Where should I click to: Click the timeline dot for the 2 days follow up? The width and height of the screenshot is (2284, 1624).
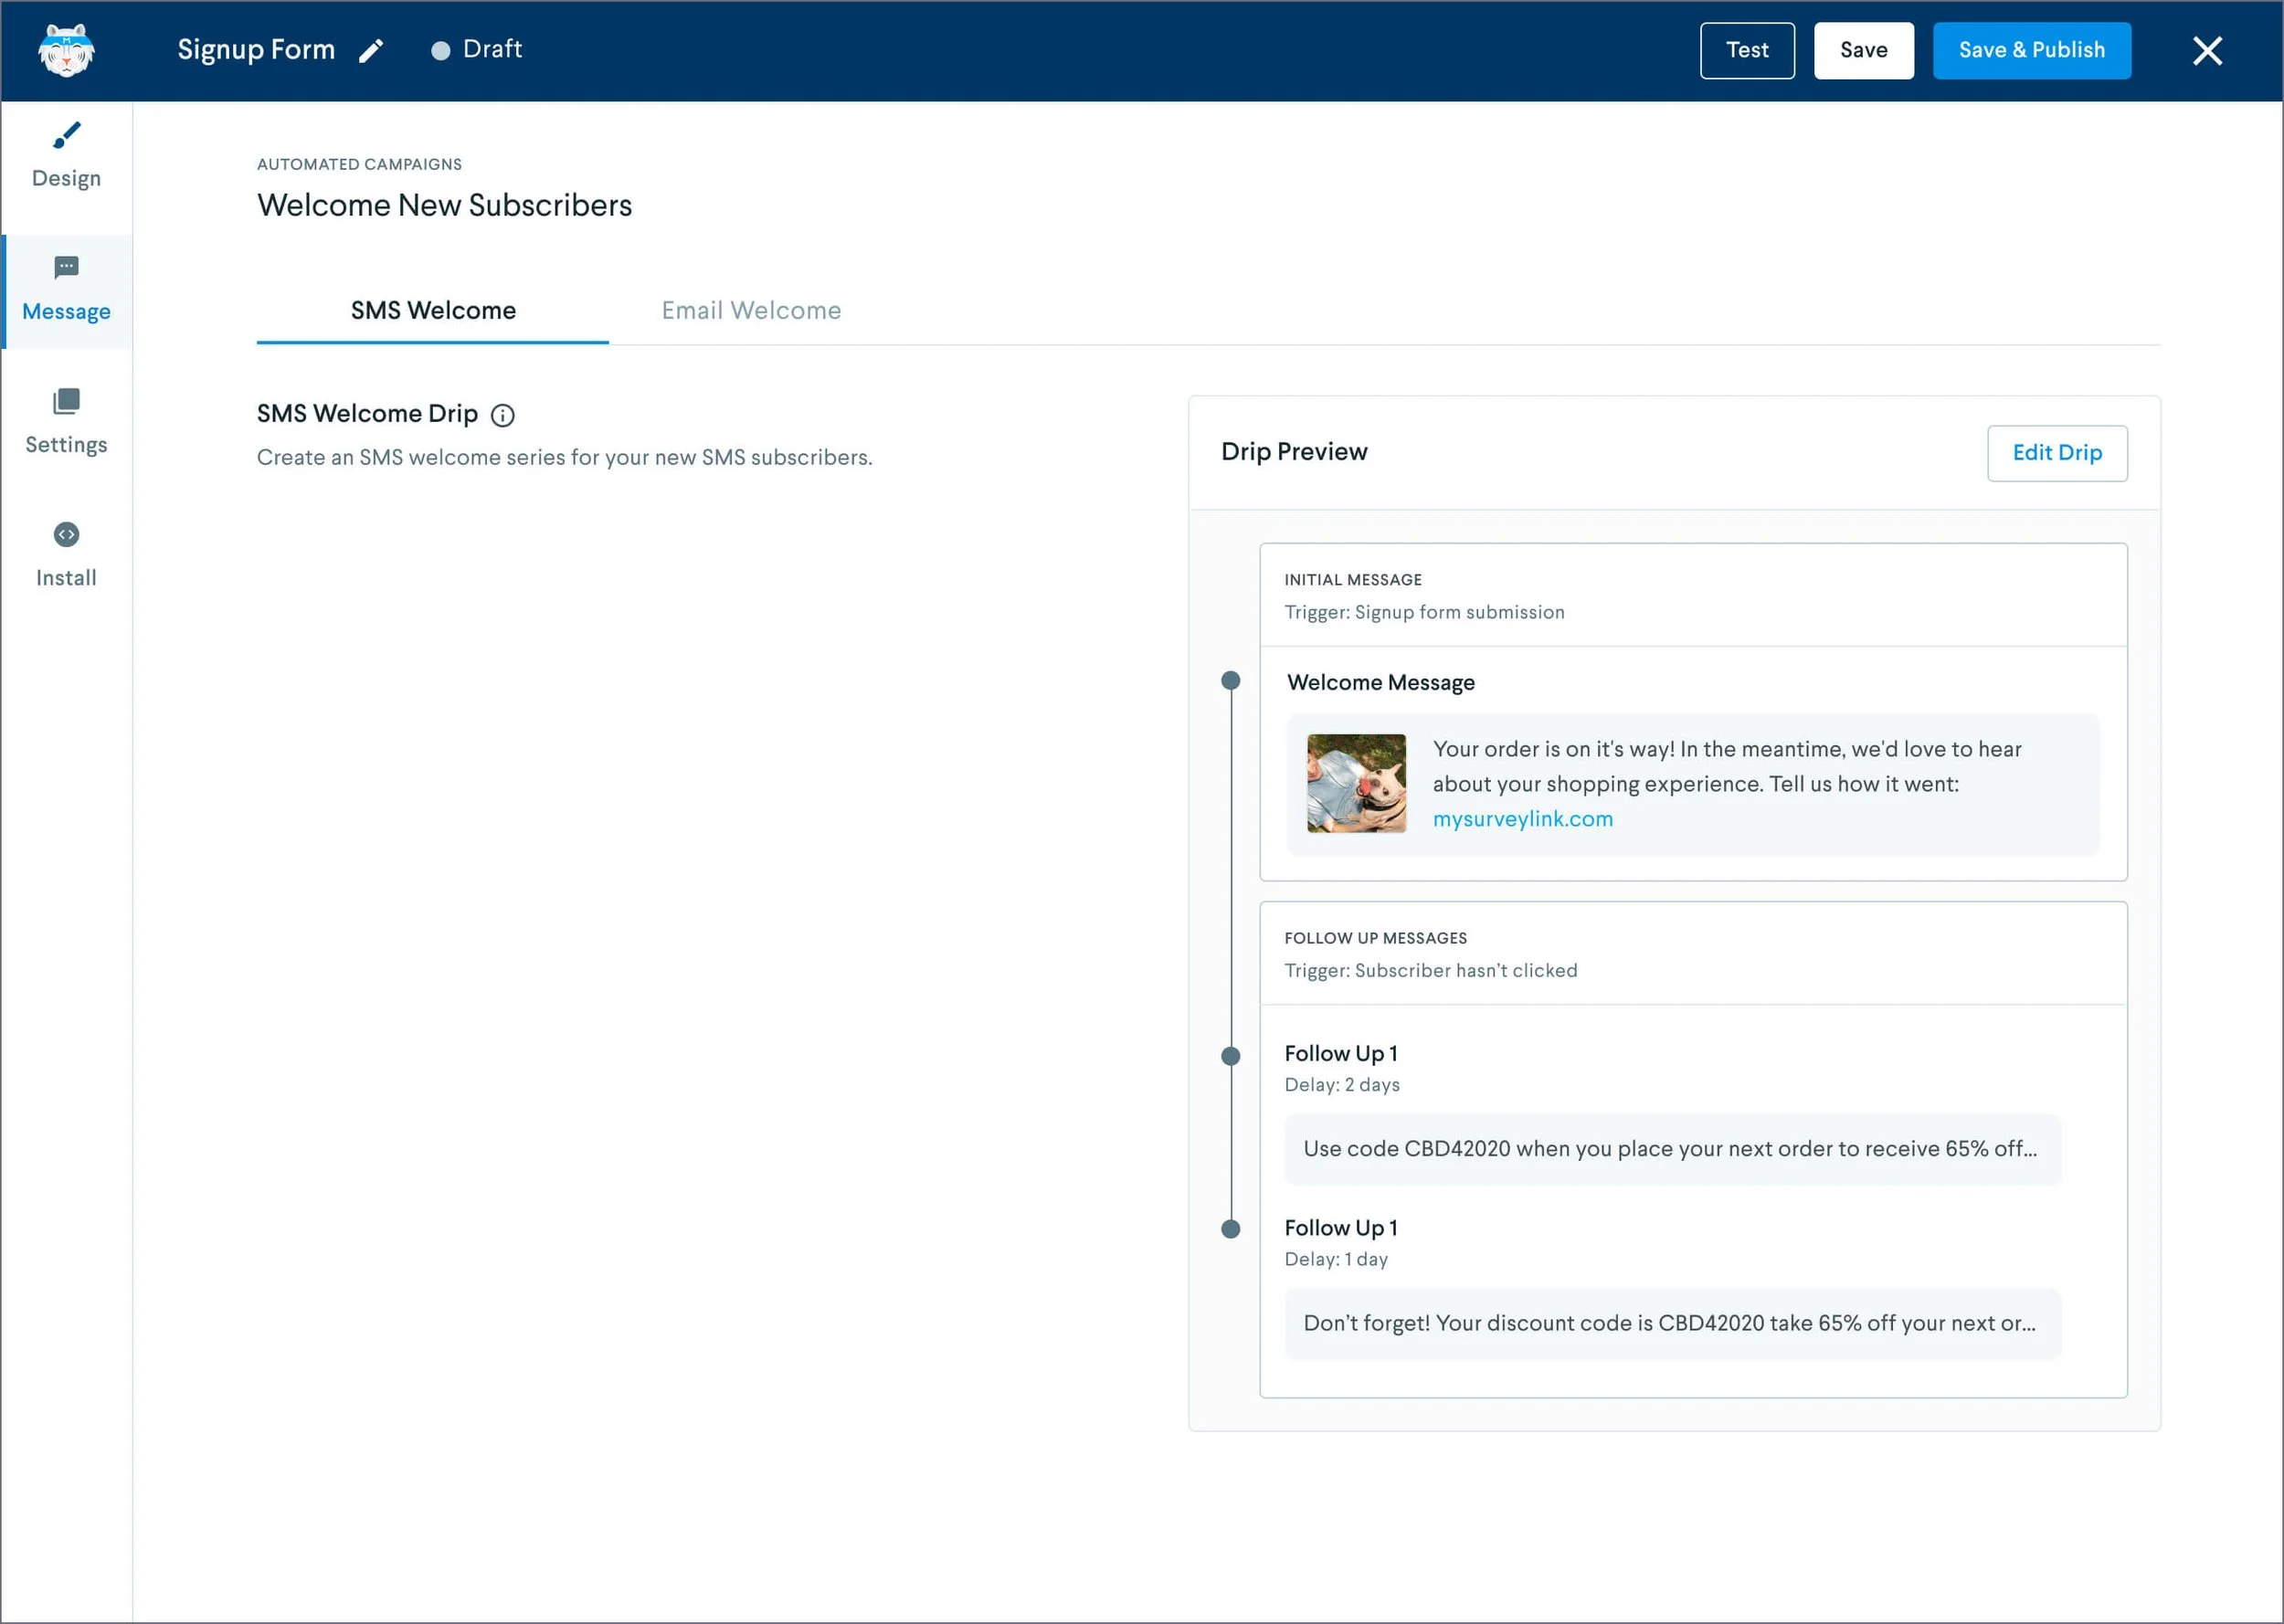1231,1056
